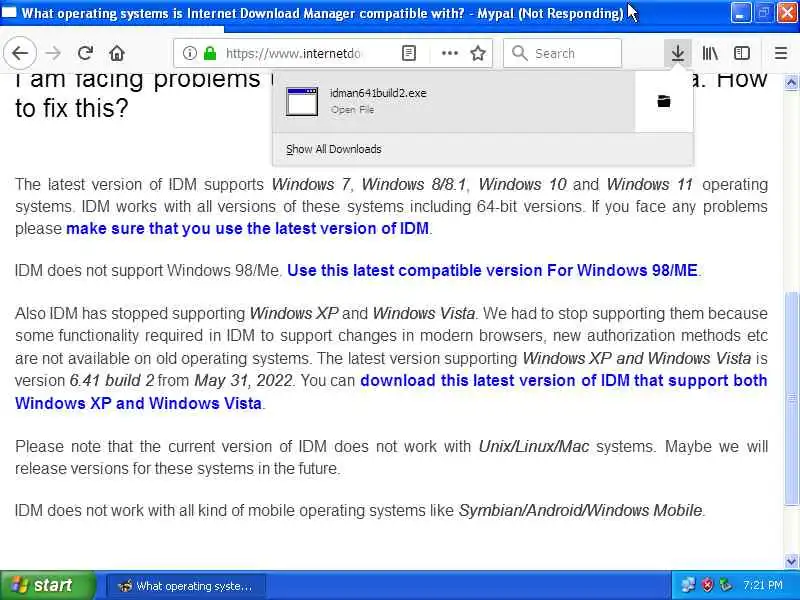The image size is (800, 600).
Task: Click the Downloads toolbar arrow button
Action: [678, 53]
